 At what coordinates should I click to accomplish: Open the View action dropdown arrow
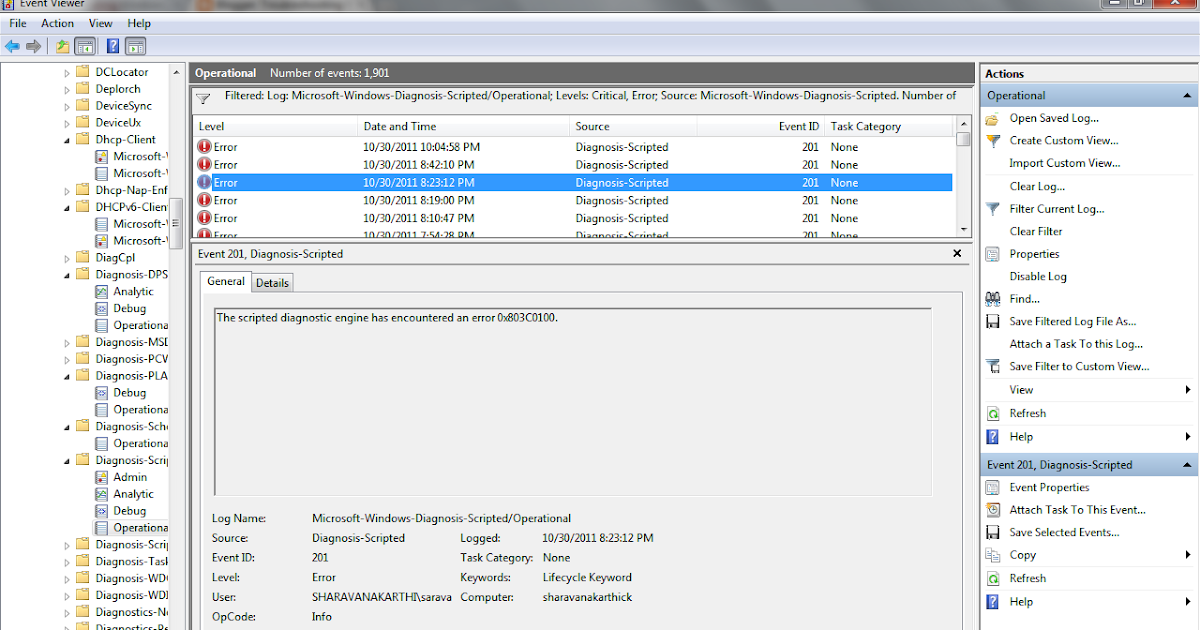click(1186, 390)
